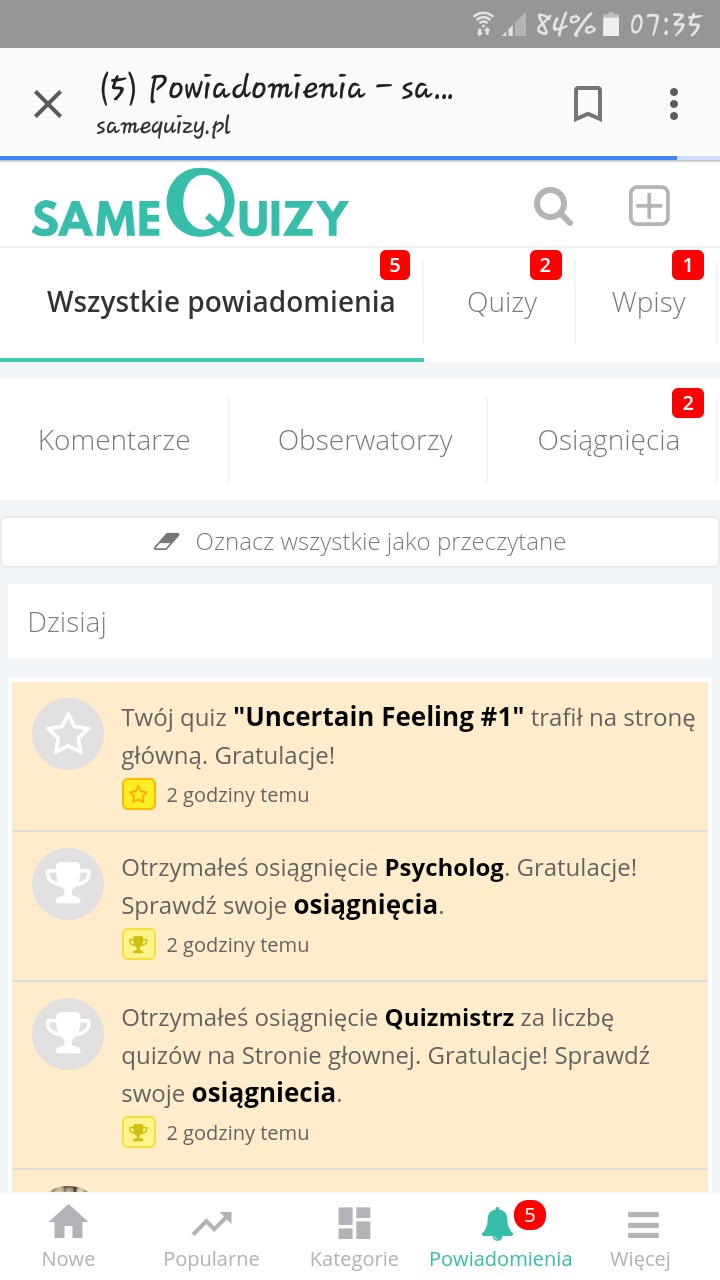Open Popularne trending section
720x1280 pixels.
[x=211, y=1236]
